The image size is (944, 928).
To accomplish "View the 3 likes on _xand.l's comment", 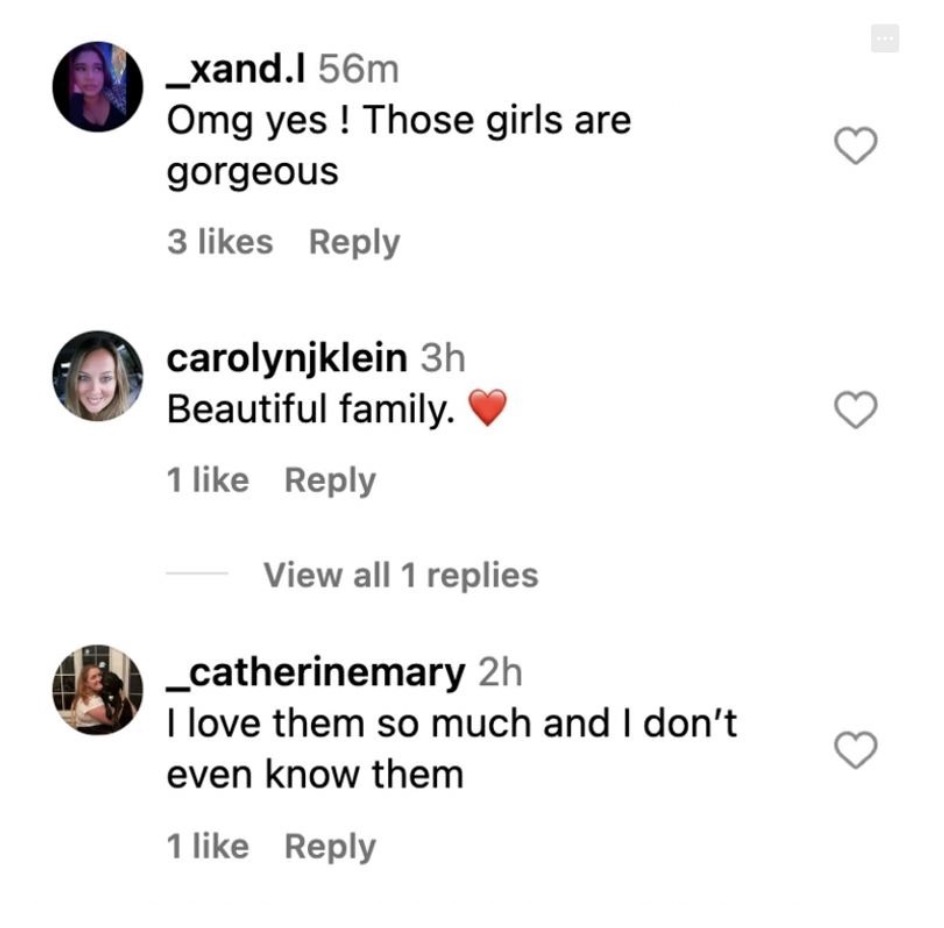I will [x=219, y=242].
